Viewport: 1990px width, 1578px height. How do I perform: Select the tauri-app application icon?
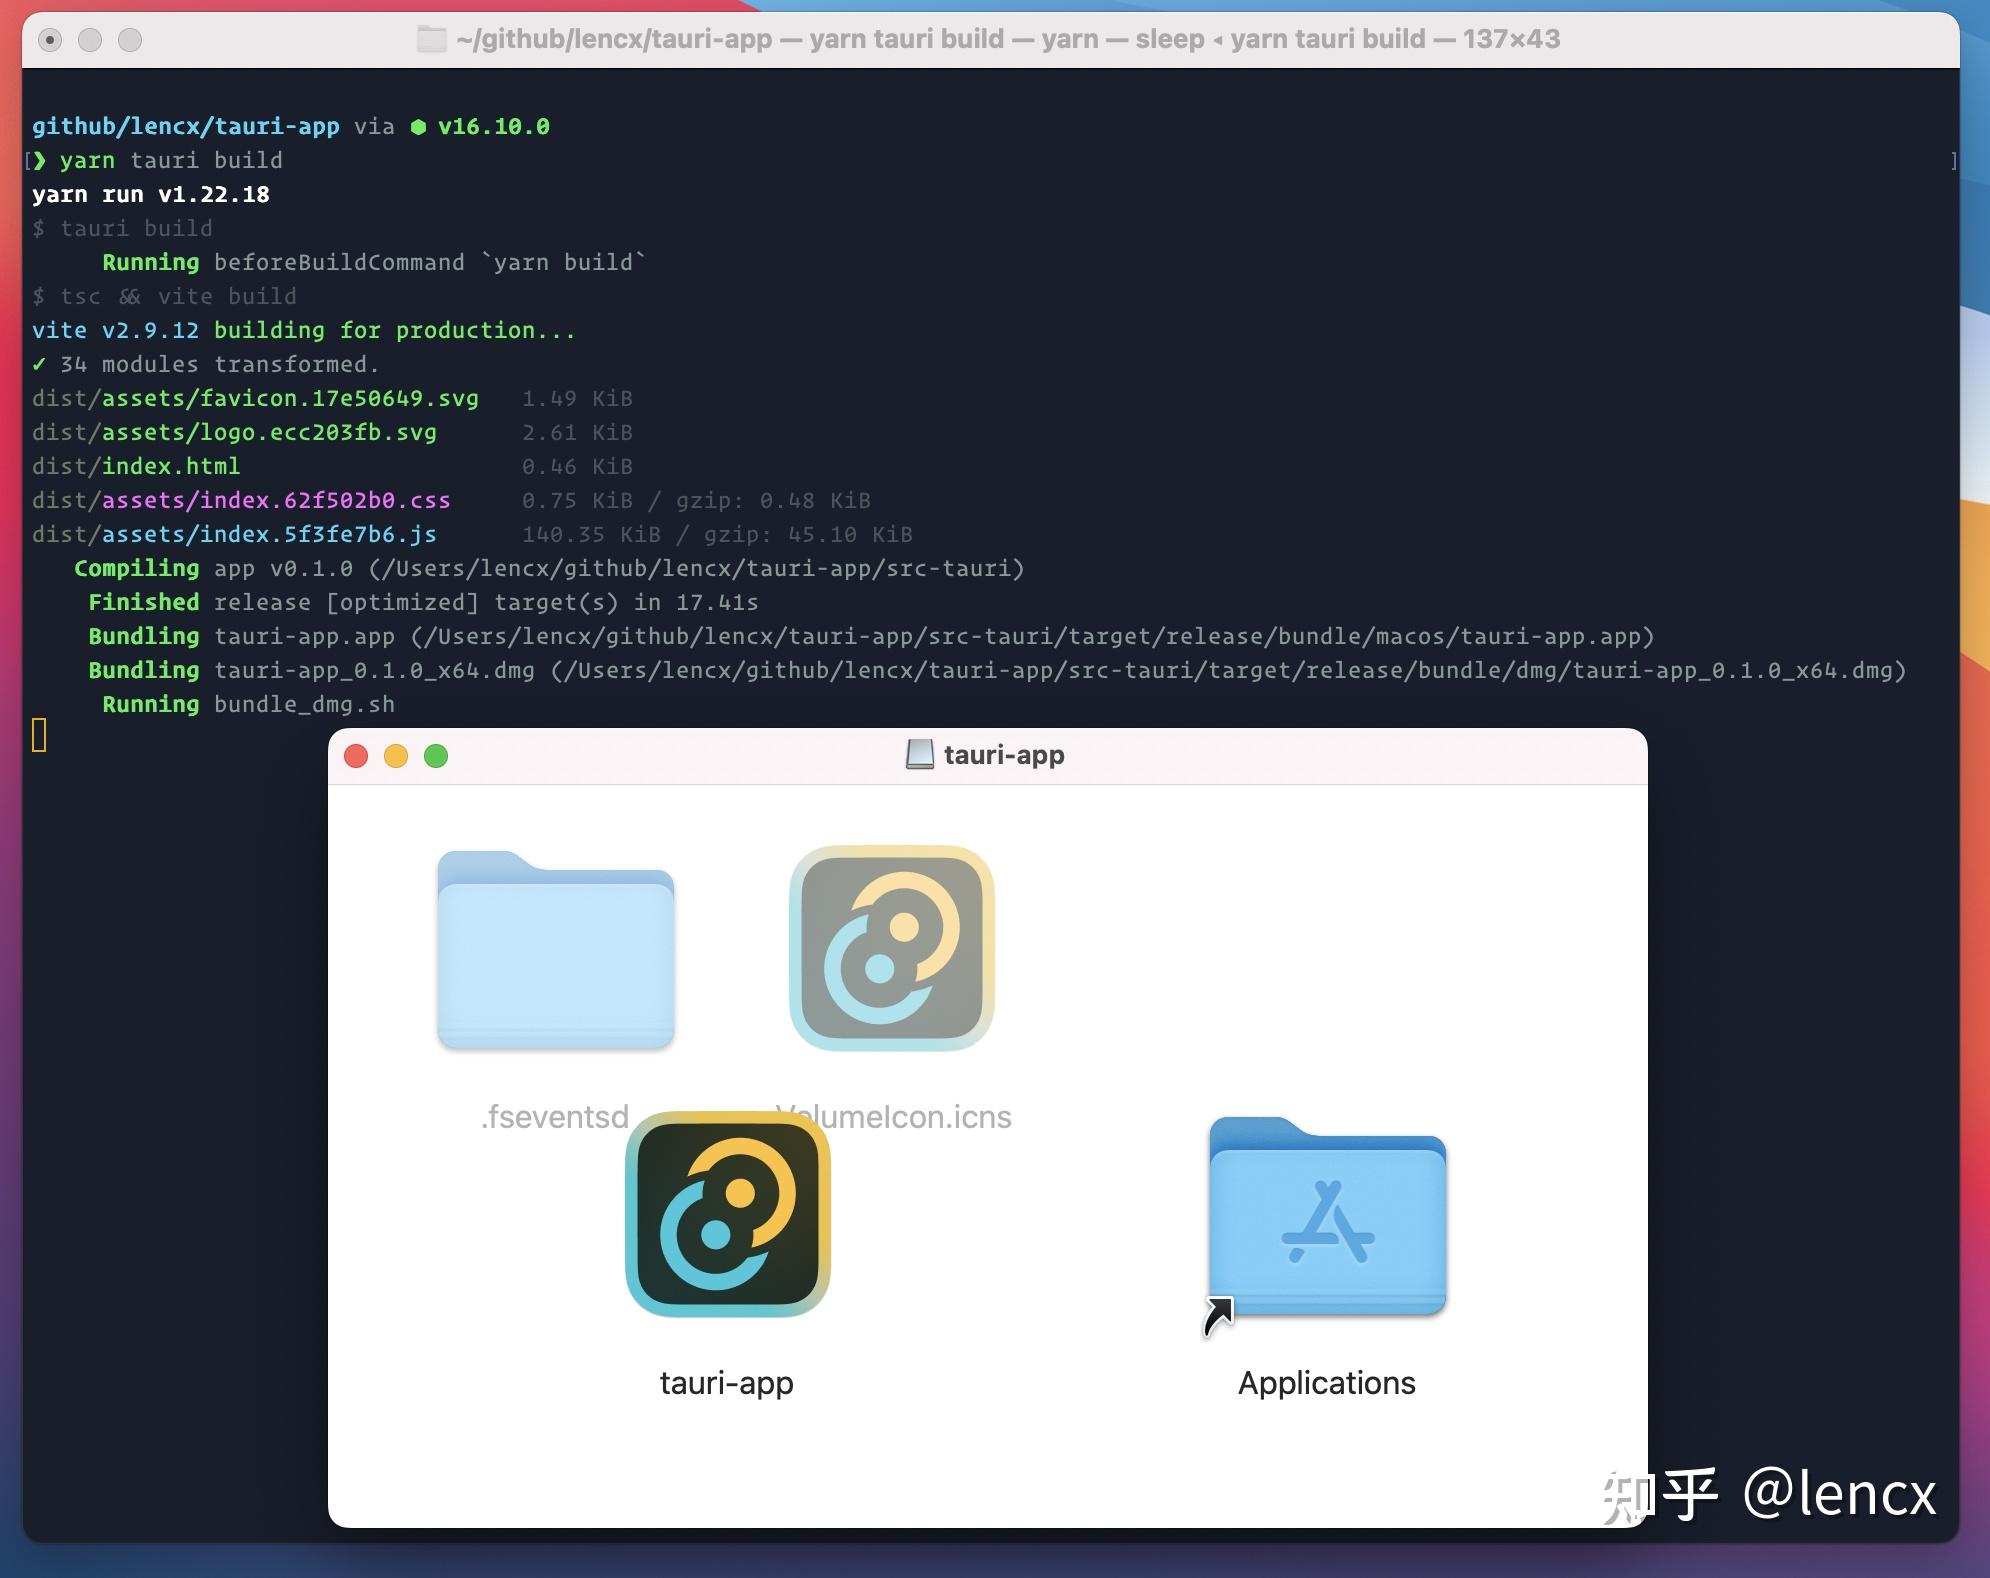point(727,1214)
